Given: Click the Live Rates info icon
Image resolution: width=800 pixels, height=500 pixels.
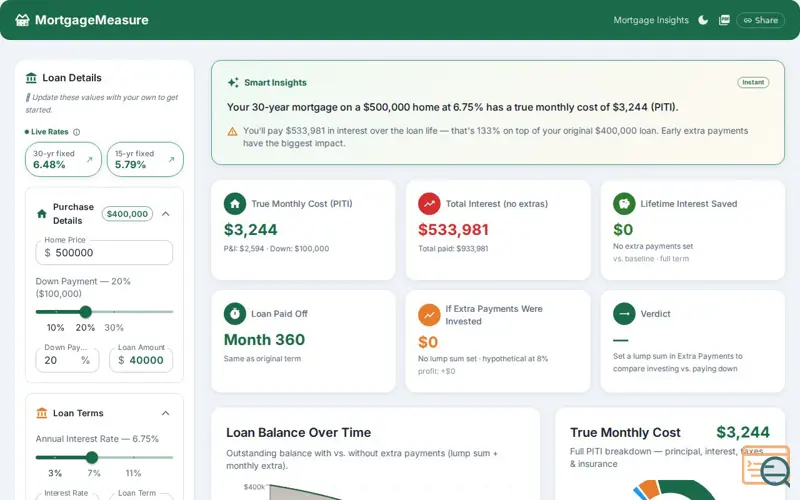Looking at the screenshot, I should pos(77,132).
